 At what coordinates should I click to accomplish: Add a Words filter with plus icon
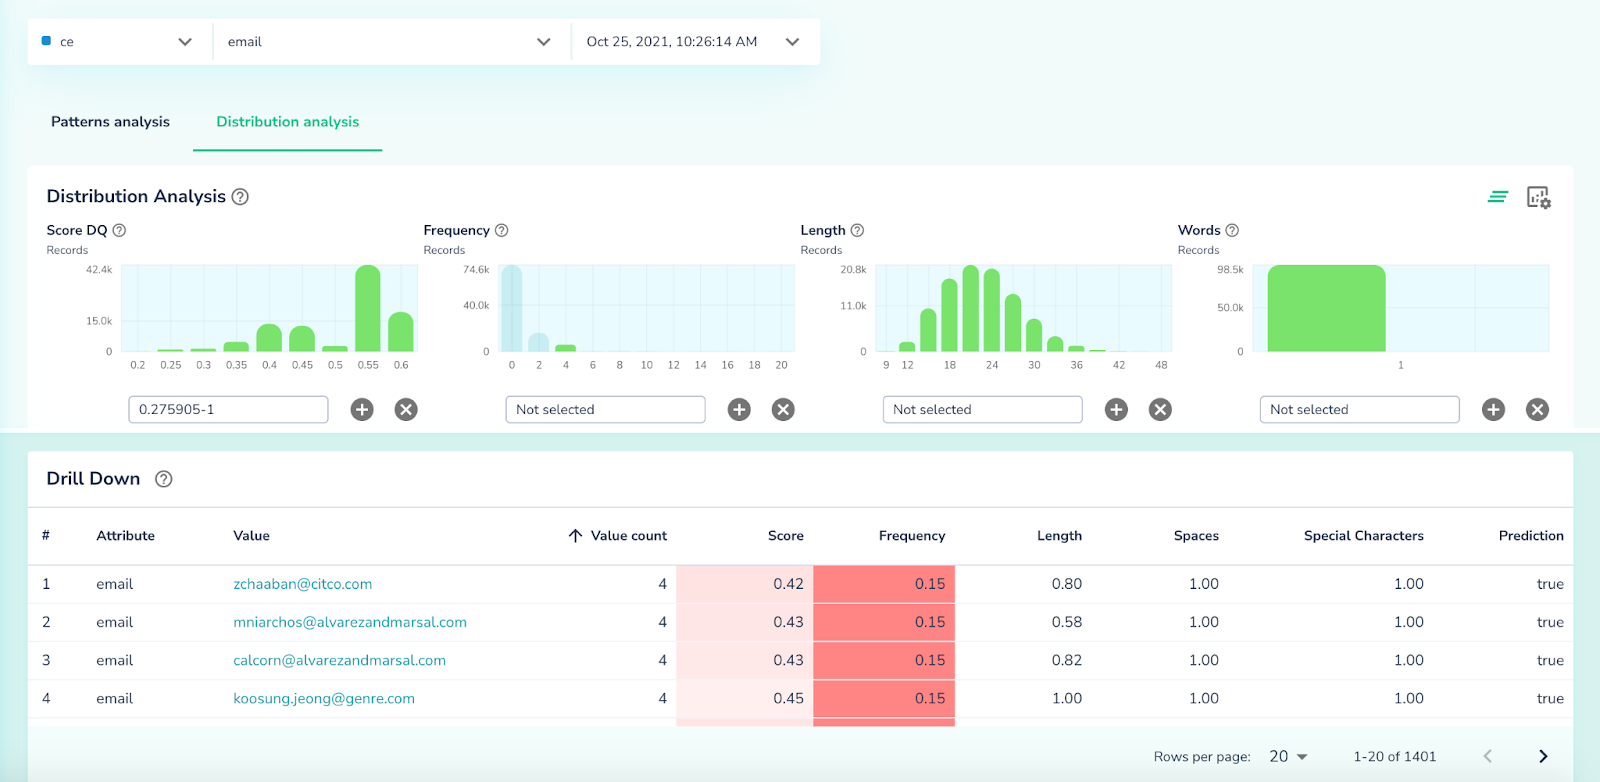click(1493, 409)
